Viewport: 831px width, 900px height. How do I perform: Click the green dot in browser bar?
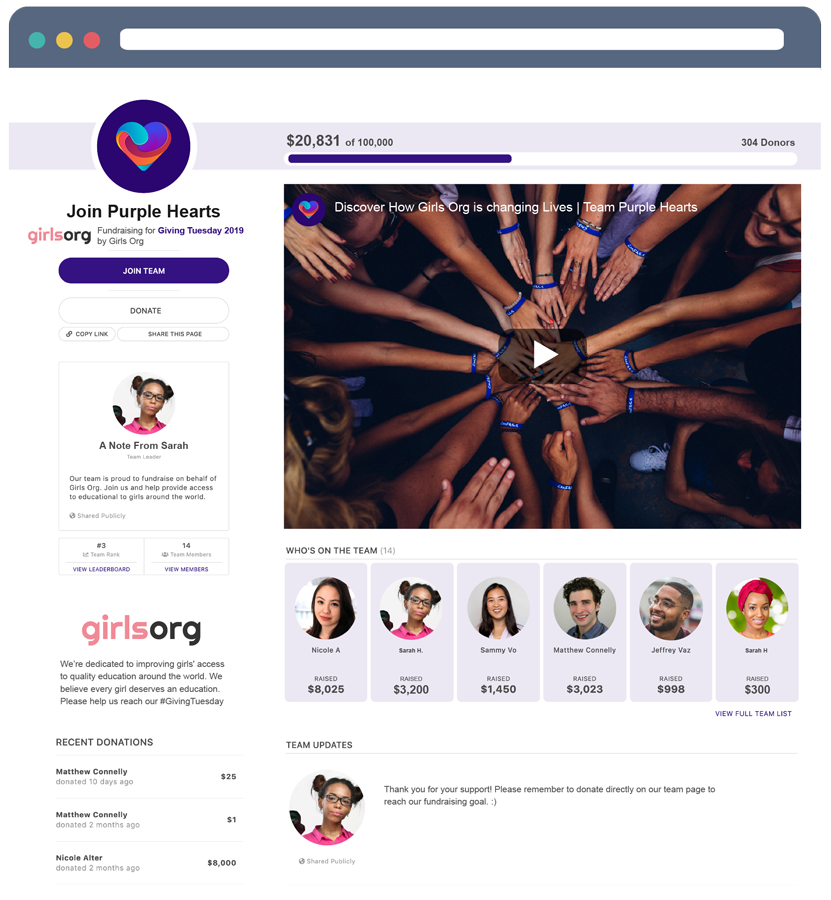click(37, 40)
